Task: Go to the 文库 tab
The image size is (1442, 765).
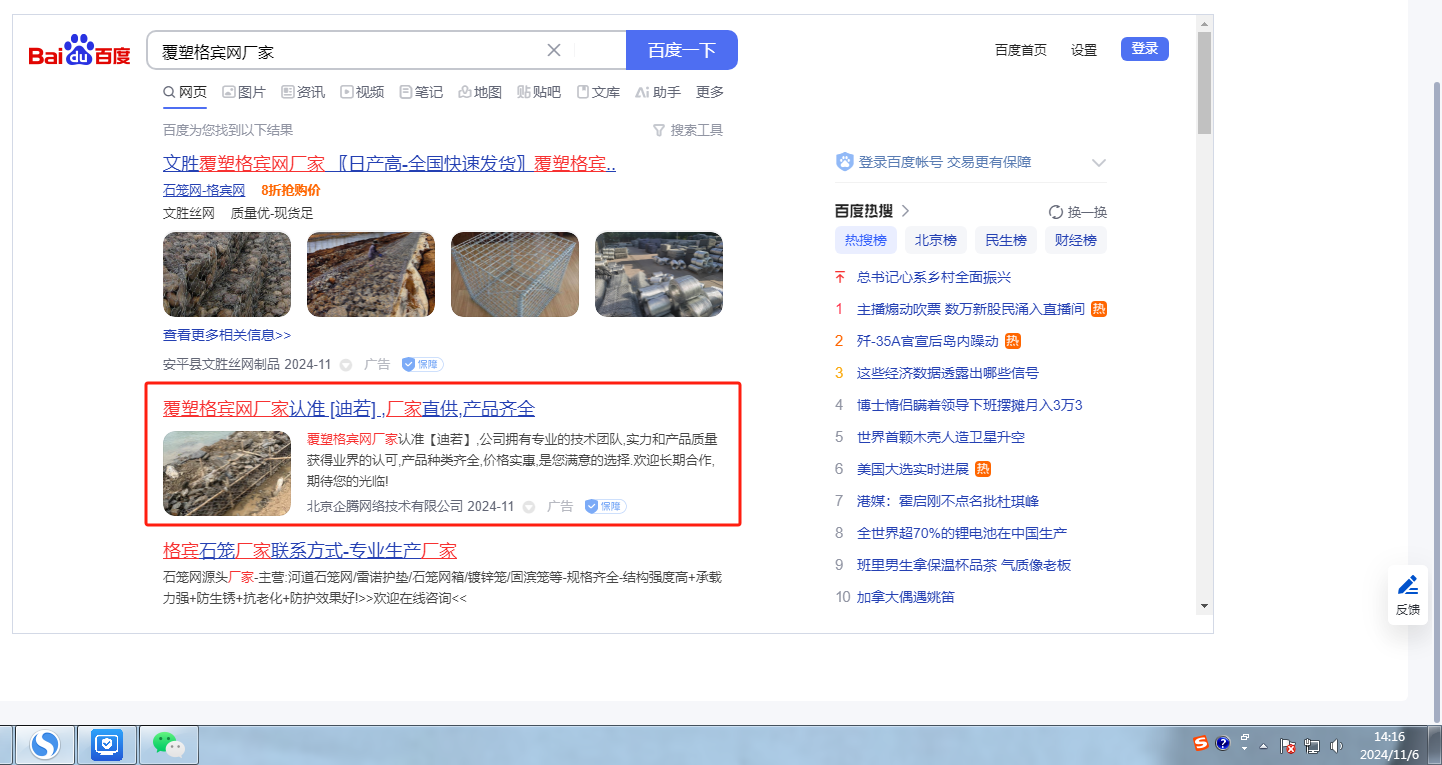Action: [598, 92]
